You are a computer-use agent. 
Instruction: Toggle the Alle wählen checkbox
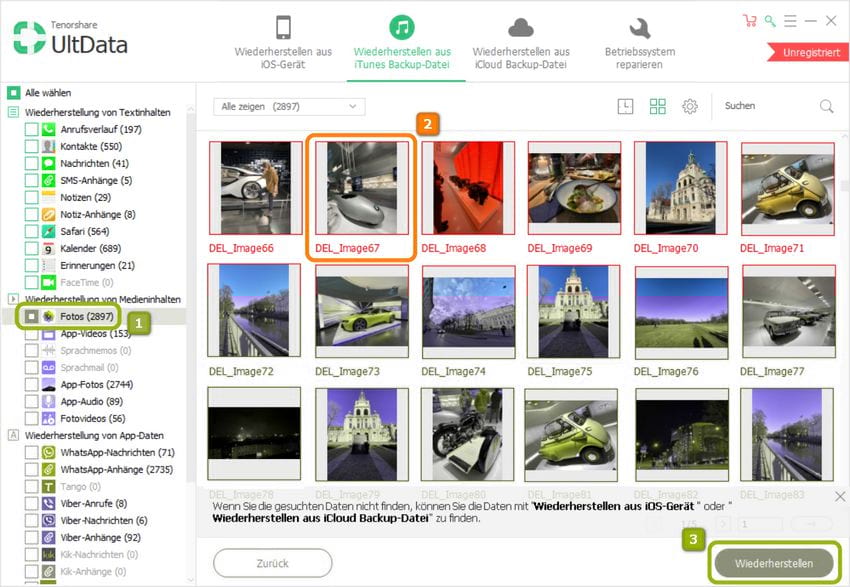tap(14, 93)
